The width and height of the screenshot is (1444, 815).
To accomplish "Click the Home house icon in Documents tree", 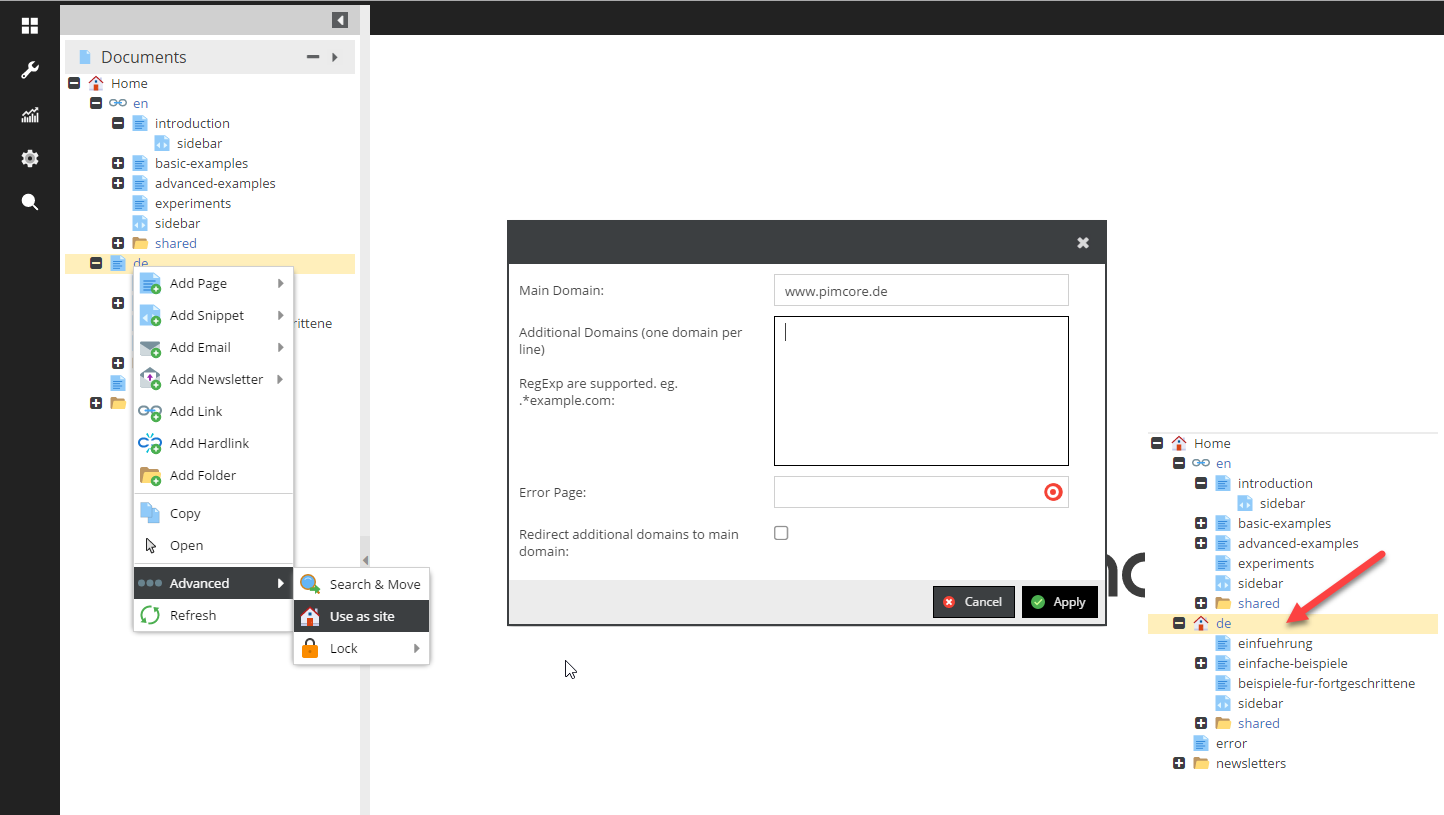I will 96,83.
